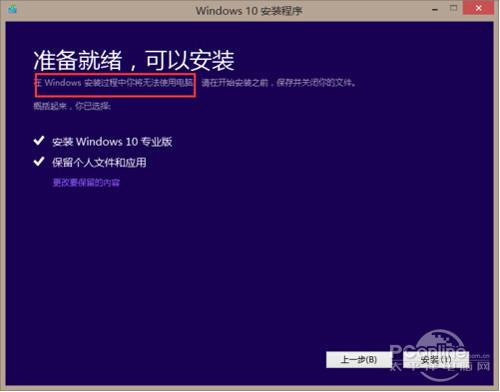Select the 安装 Windows 10 专业版 text
Screen dimensions: 500x392
click(x=112, y=142)
